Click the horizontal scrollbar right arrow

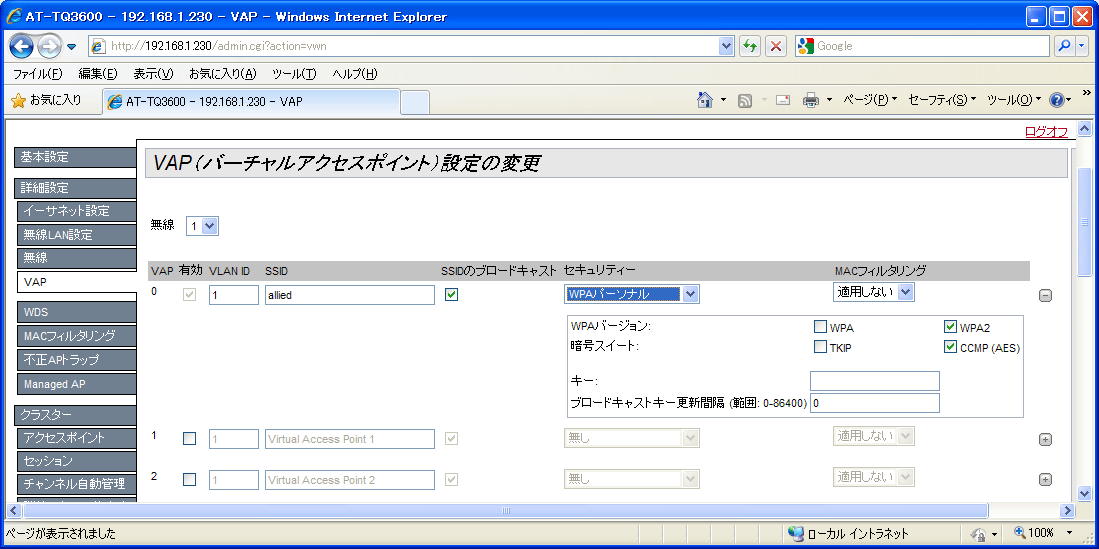coord(1067,510)
